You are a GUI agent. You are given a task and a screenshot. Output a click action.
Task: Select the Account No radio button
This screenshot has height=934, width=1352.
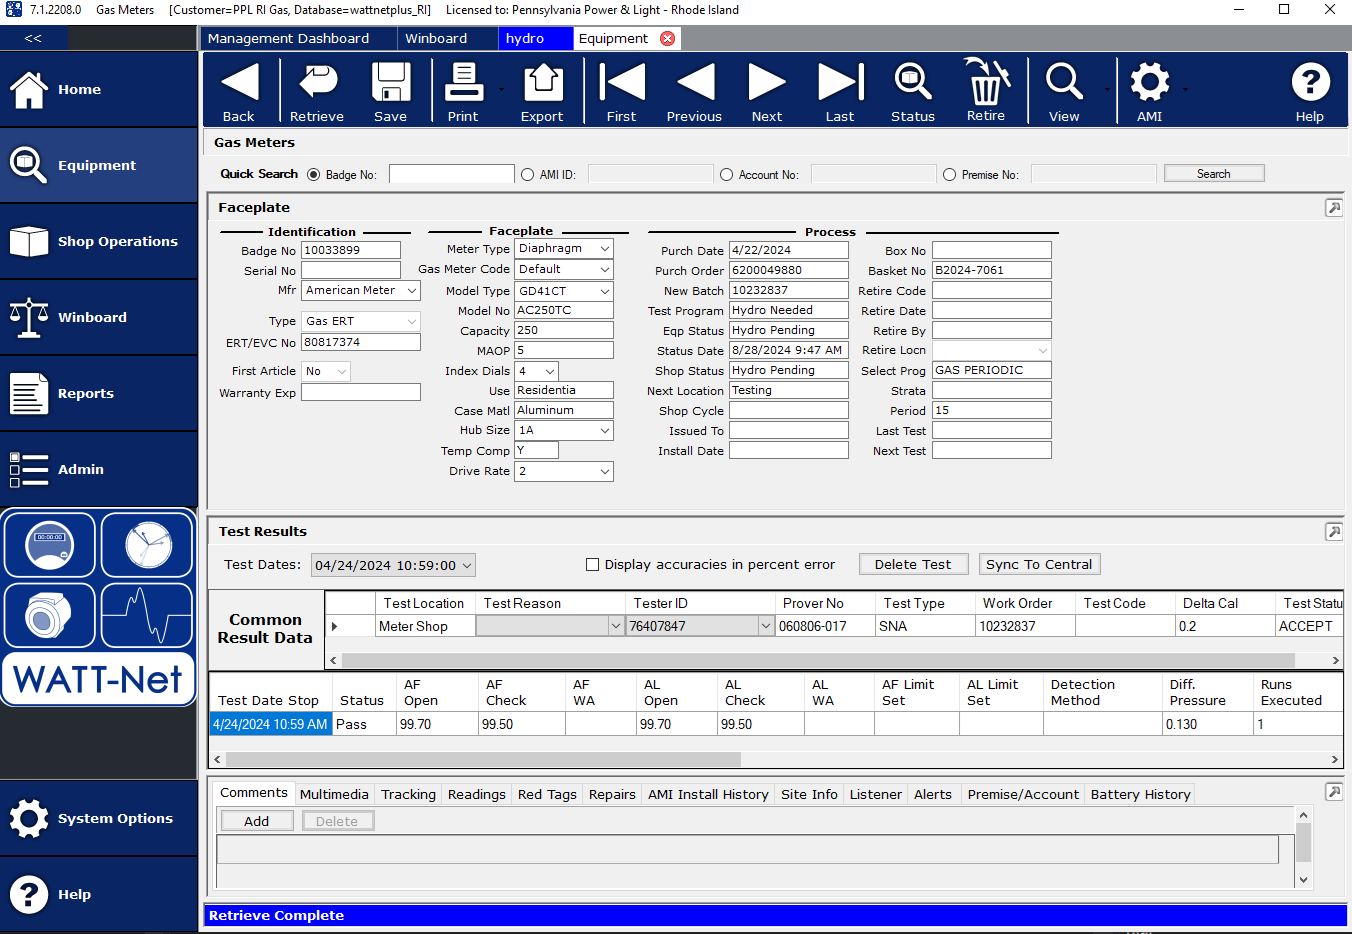coord(727,174)
